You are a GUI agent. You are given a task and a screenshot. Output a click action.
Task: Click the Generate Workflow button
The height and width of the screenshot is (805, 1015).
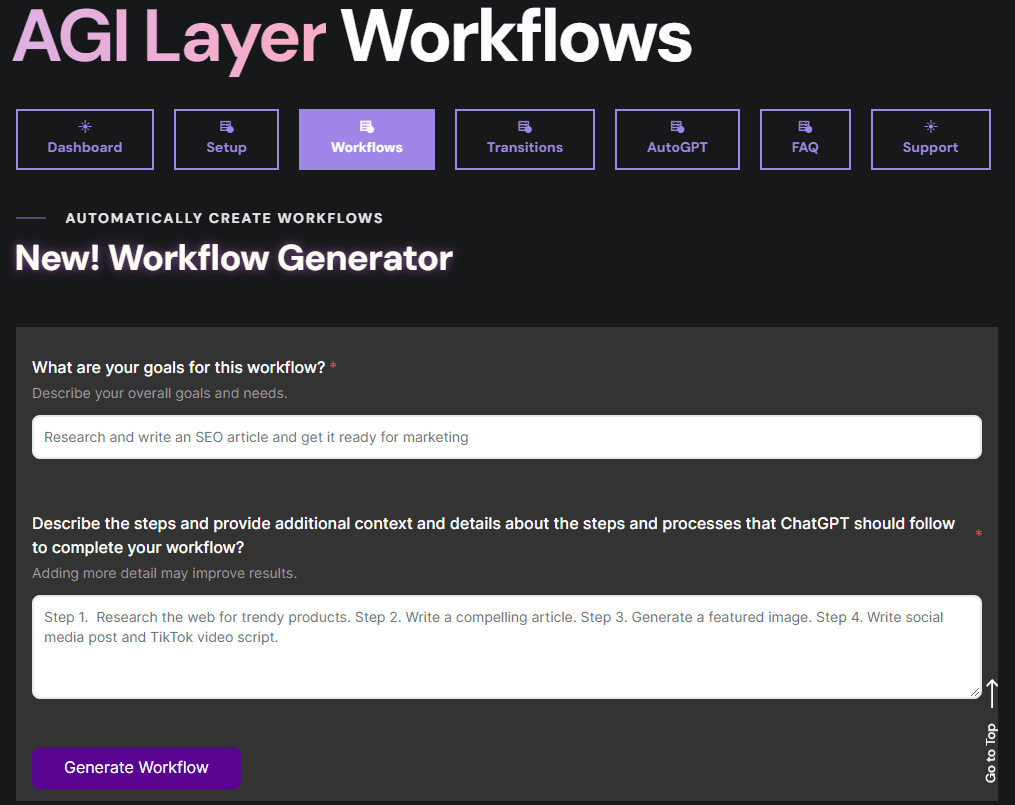tap(137, 767)
